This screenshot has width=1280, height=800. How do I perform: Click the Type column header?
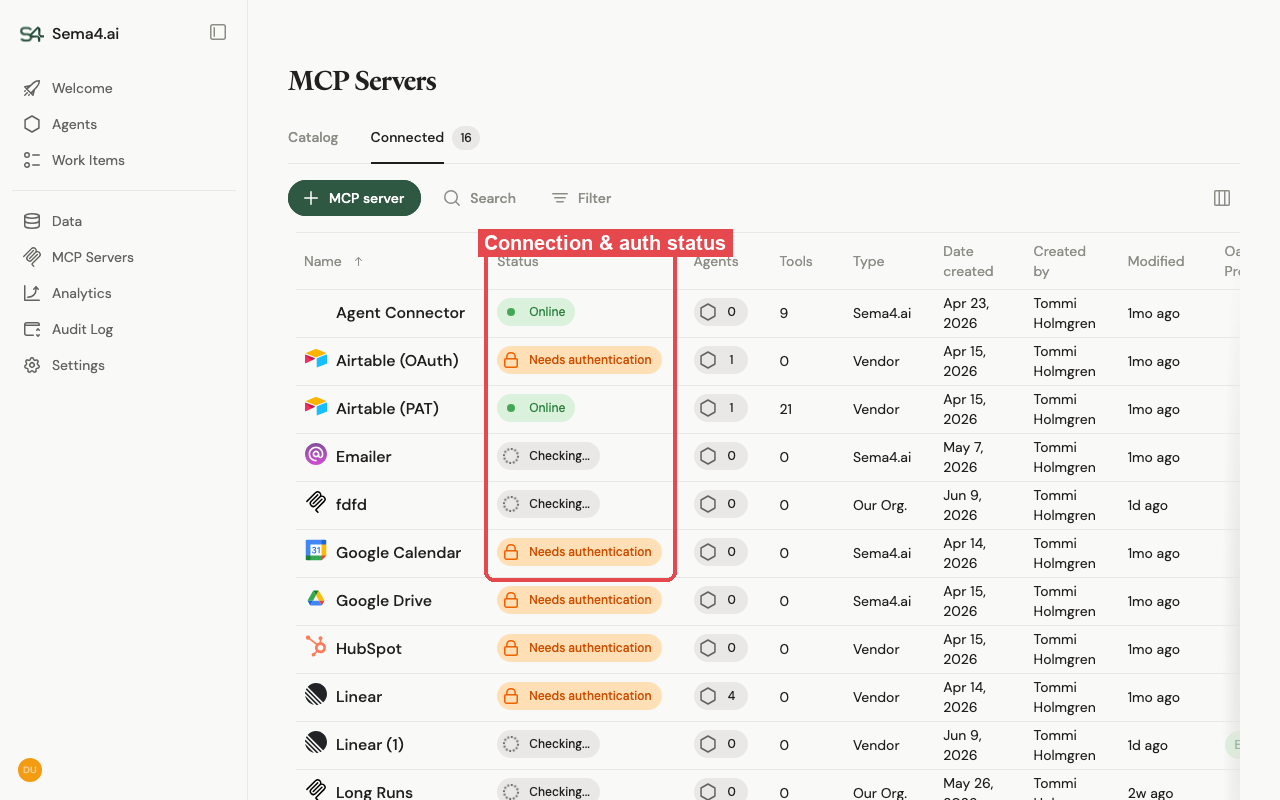pyautogui.click(x=868, y=262)
